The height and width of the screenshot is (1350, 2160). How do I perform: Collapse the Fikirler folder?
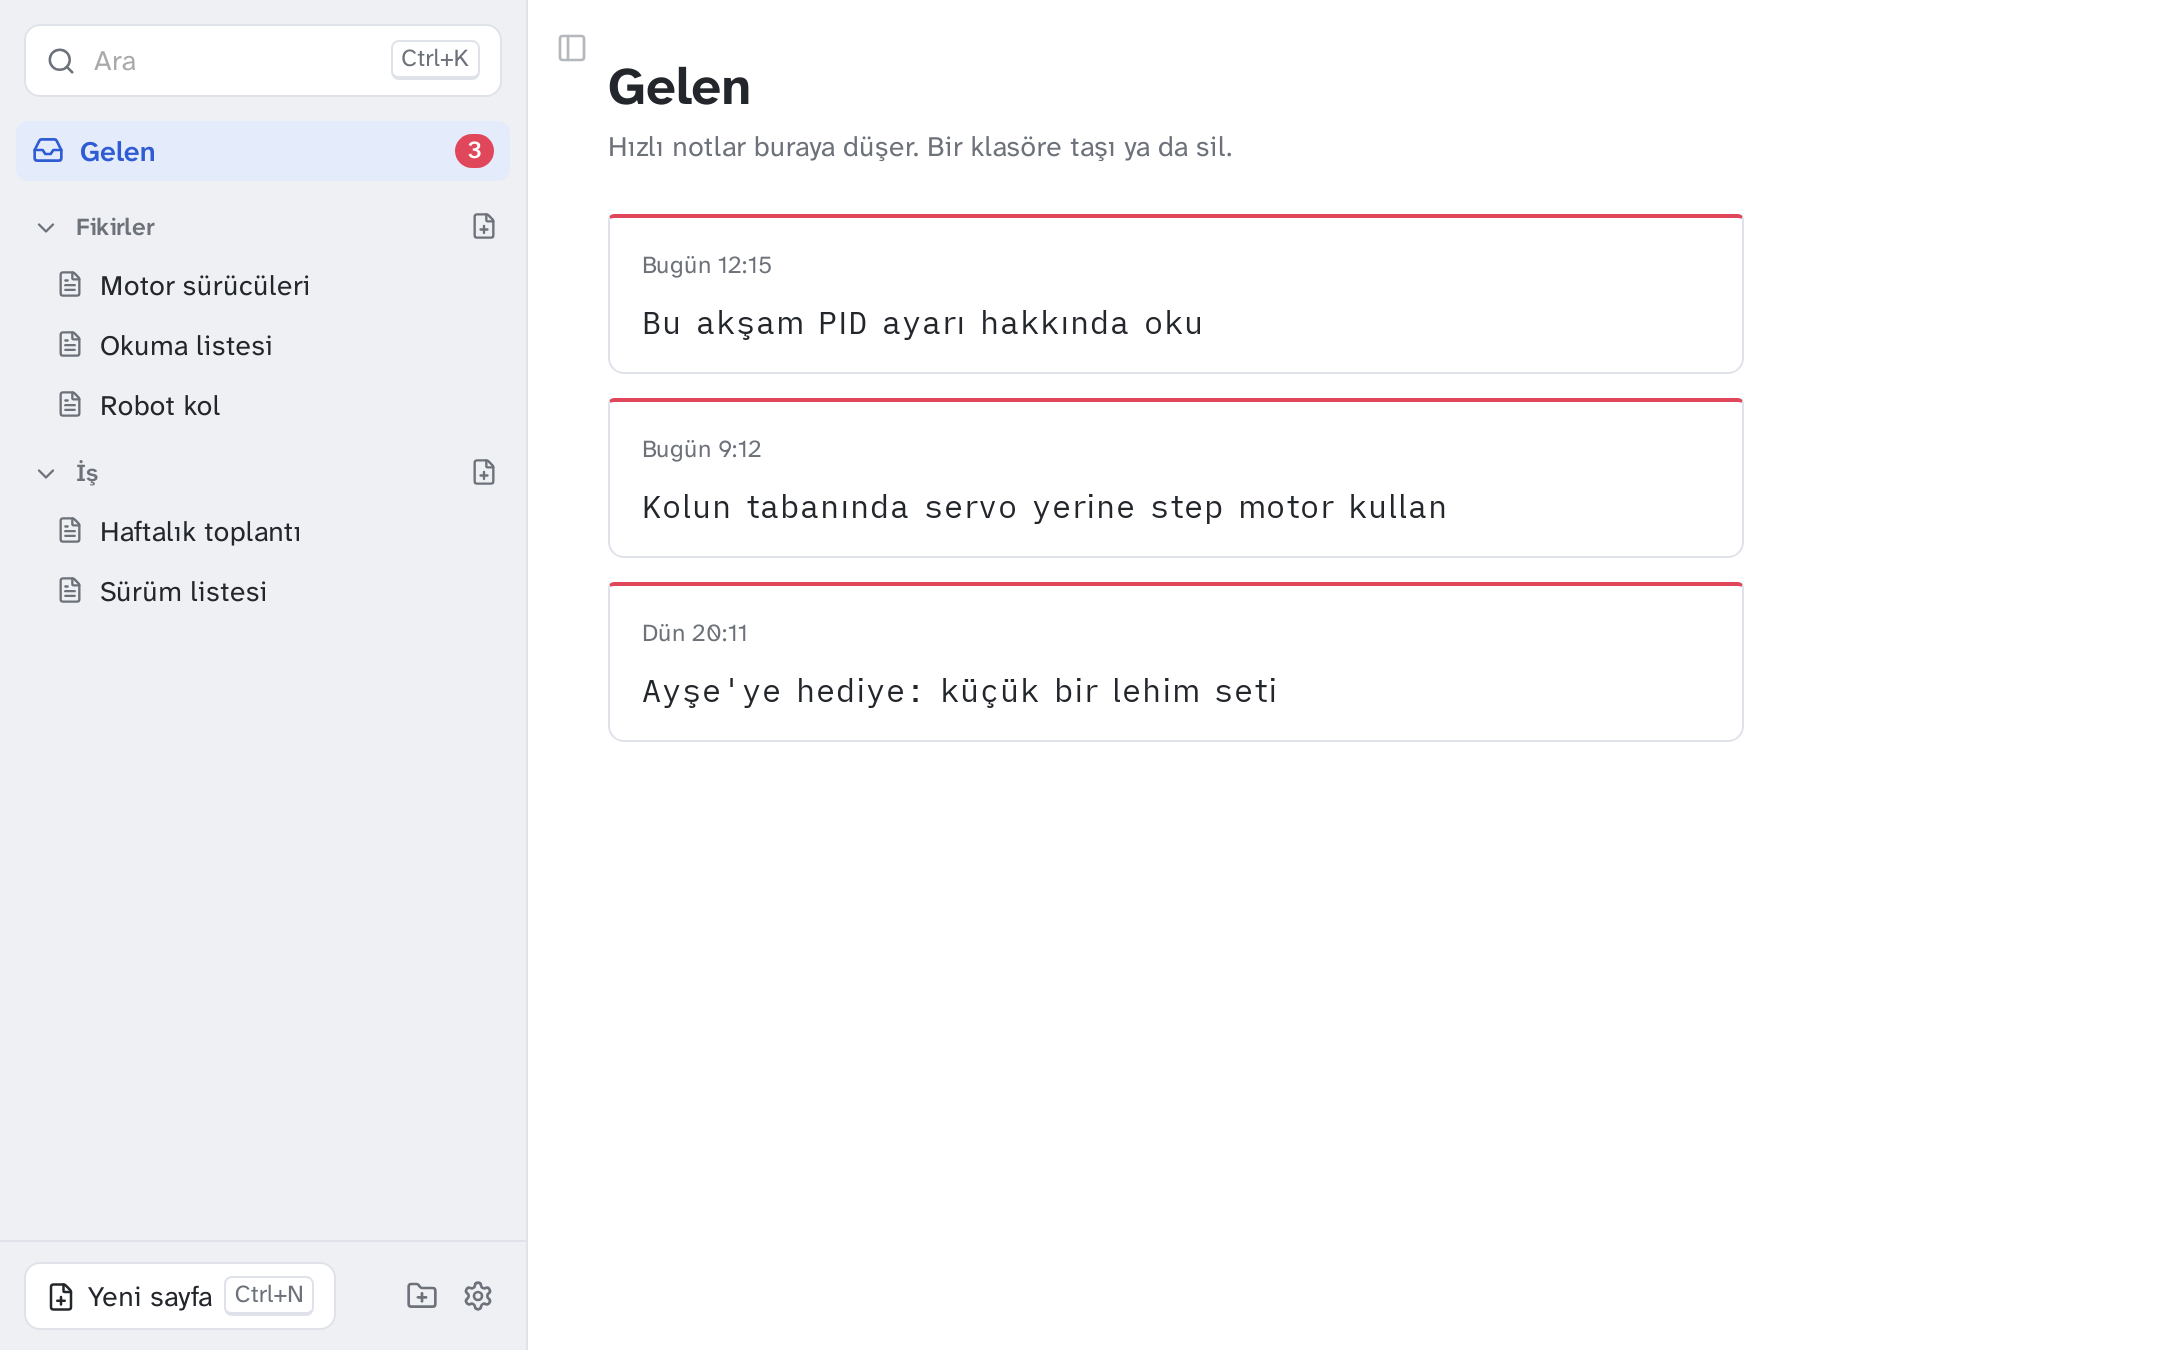click(x=46, y=228)
